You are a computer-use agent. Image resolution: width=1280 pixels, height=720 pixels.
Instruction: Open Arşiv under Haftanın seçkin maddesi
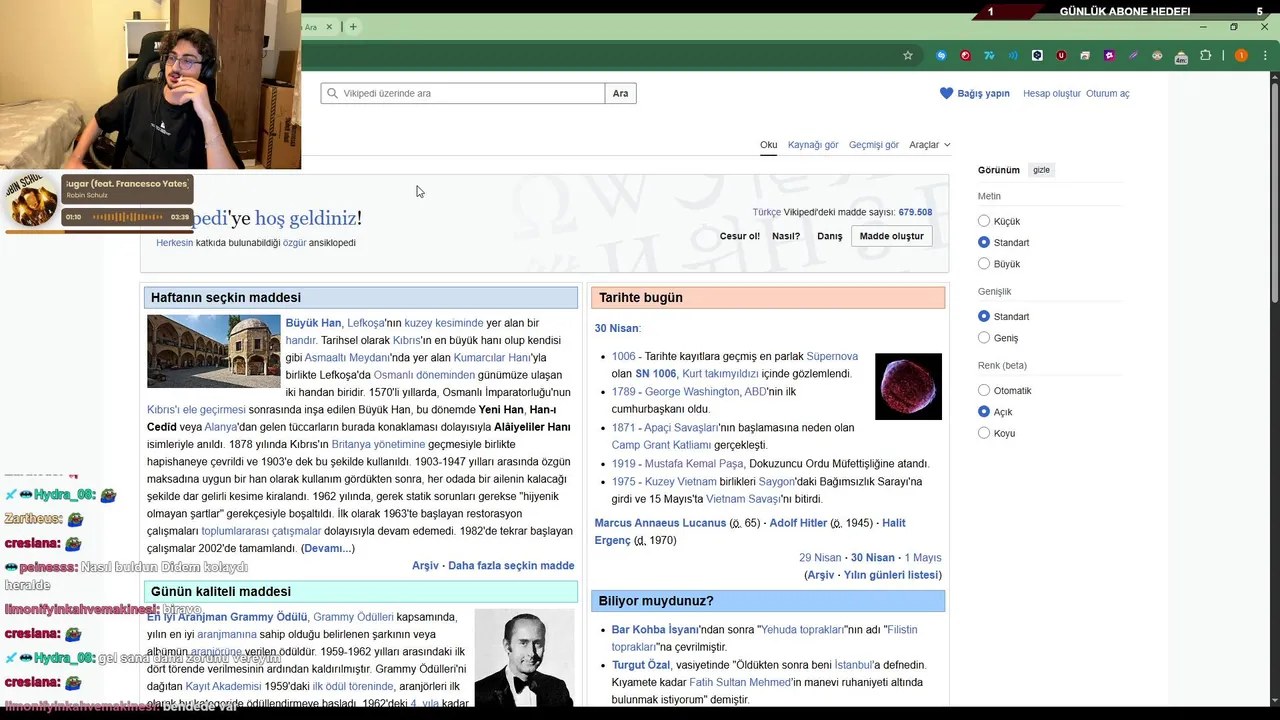click(x=425, y=566)
